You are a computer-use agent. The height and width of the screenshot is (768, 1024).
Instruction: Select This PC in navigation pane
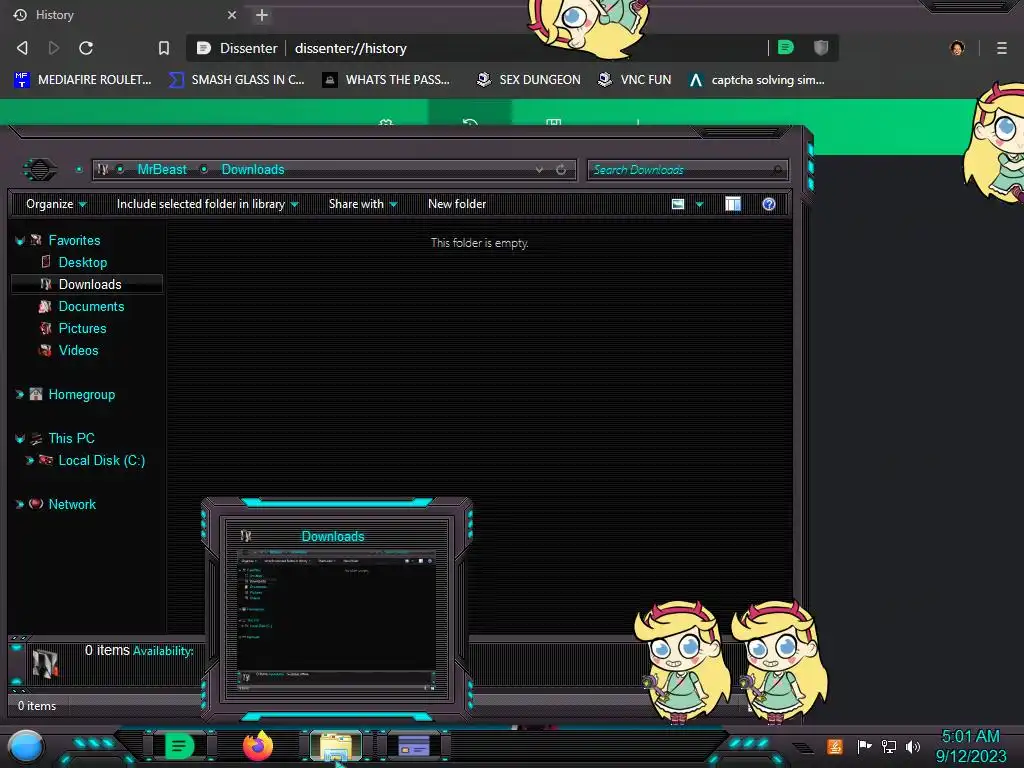71,438
